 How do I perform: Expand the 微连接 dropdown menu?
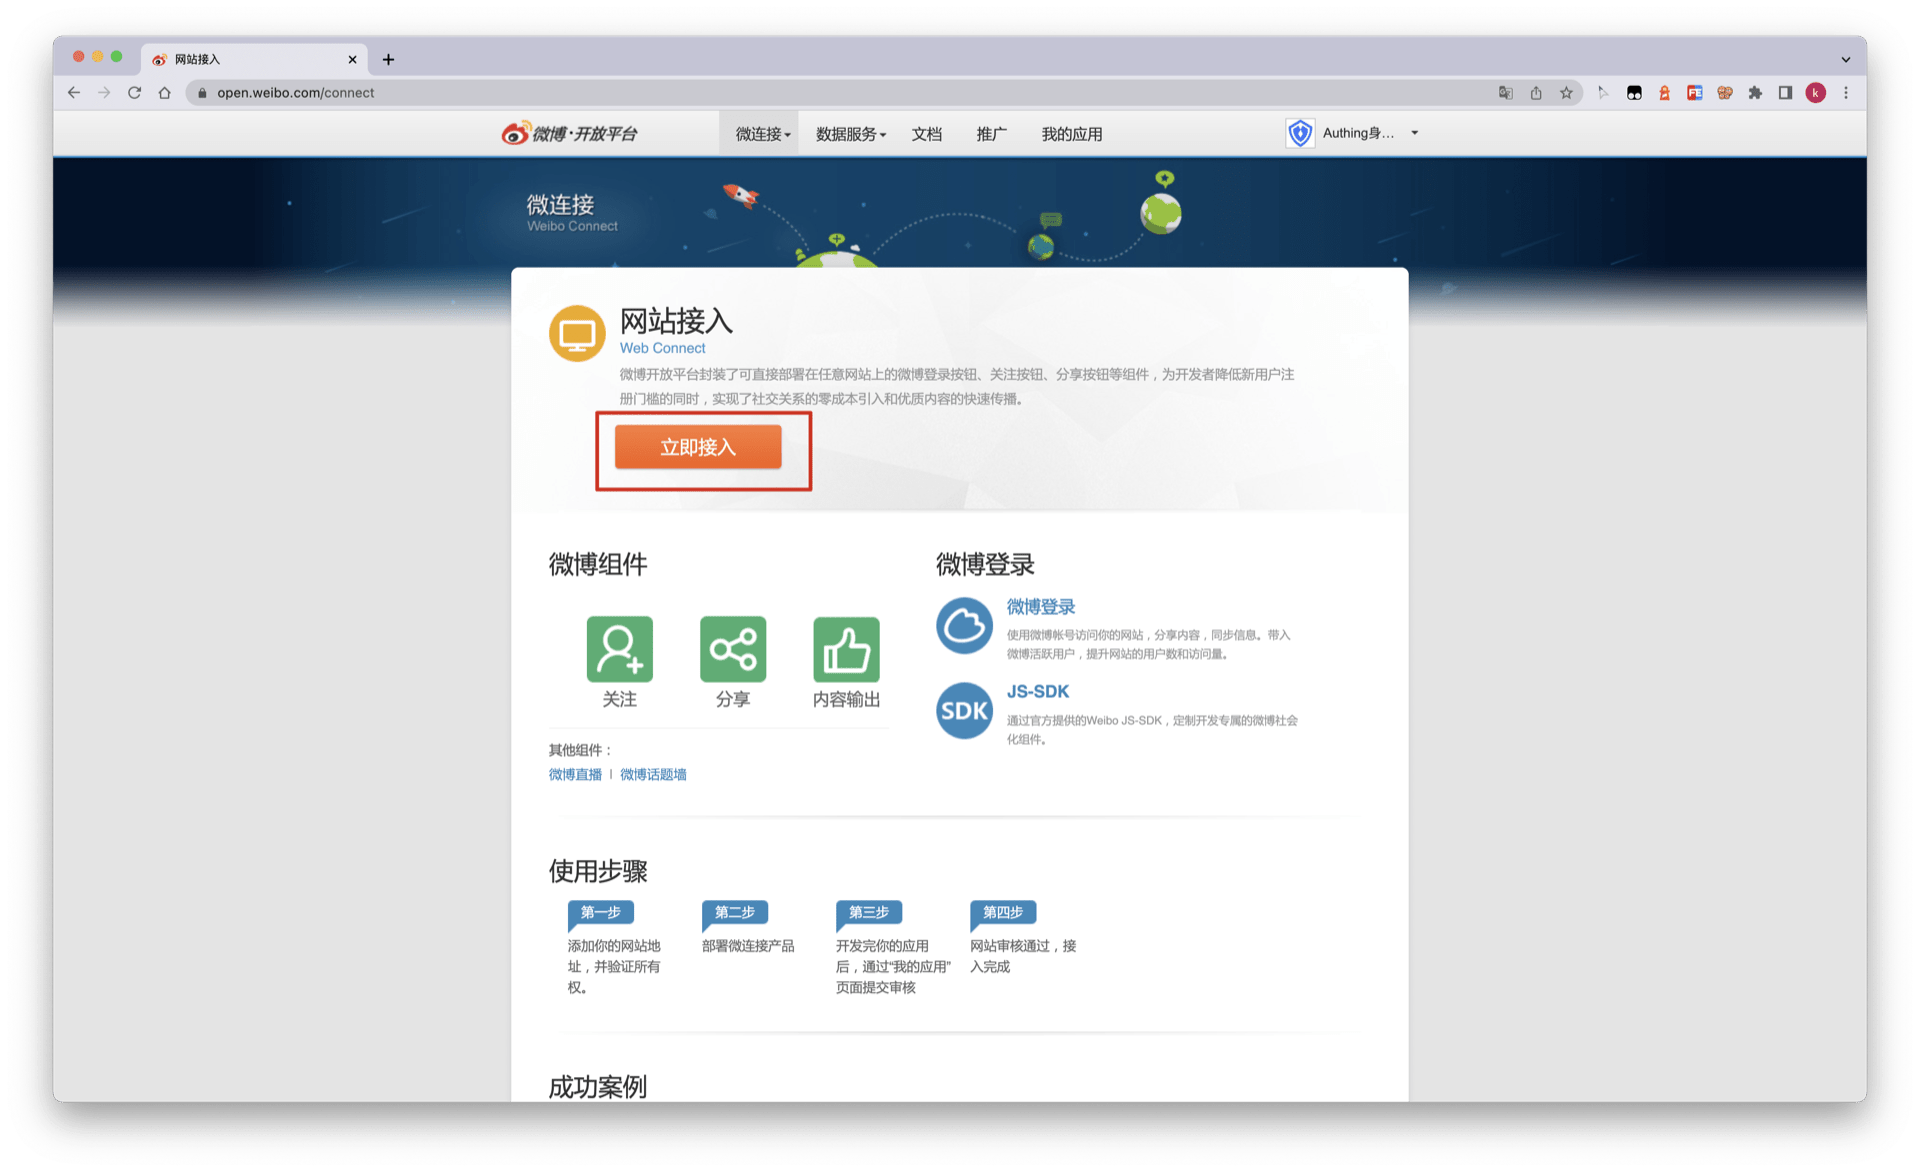(762, 134)
